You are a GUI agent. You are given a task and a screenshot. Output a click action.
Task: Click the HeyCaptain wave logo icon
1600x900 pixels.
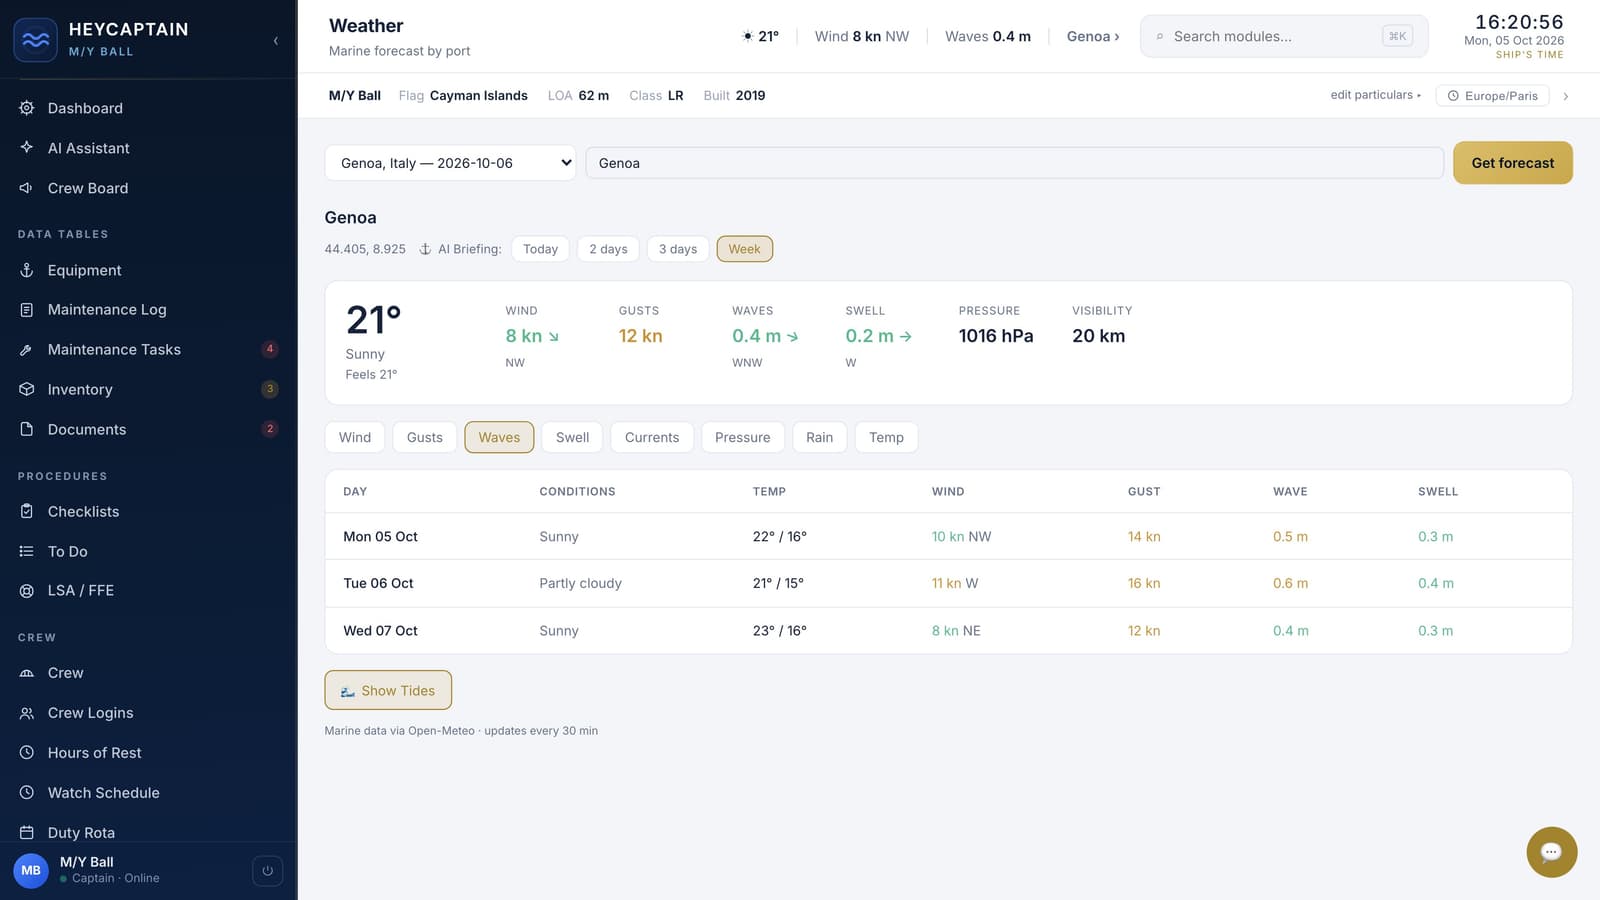click(x=35, y=40)
